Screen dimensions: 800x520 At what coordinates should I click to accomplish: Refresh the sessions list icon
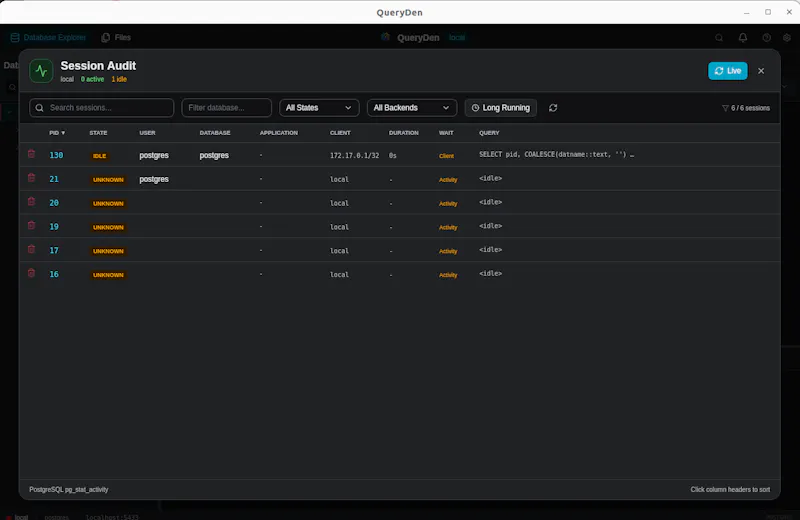point(553,108)
